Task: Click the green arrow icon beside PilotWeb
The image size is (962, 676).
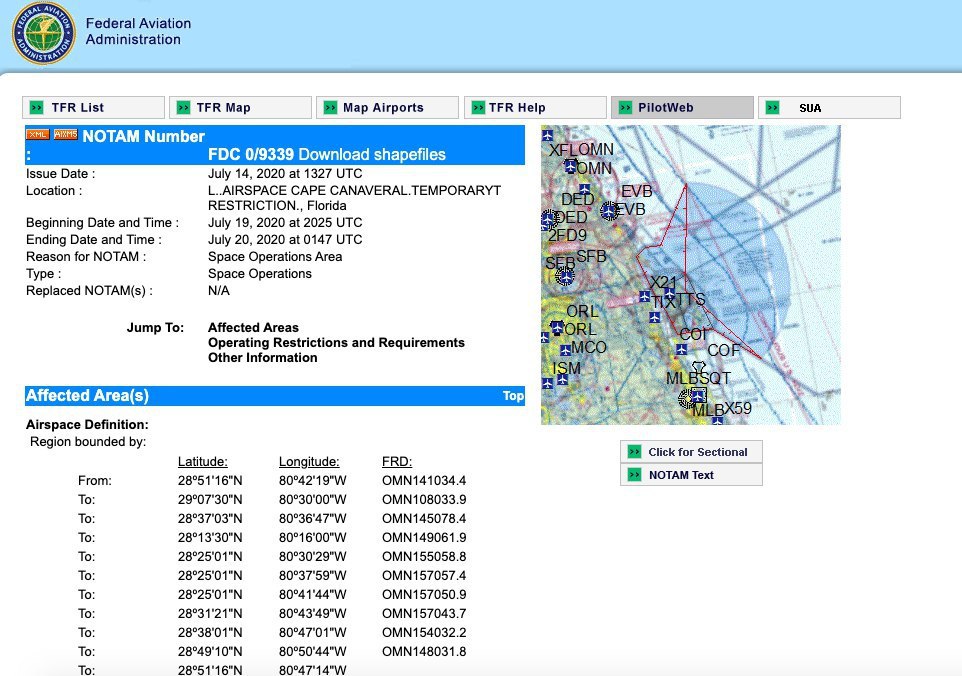Action: pos(625,107)
